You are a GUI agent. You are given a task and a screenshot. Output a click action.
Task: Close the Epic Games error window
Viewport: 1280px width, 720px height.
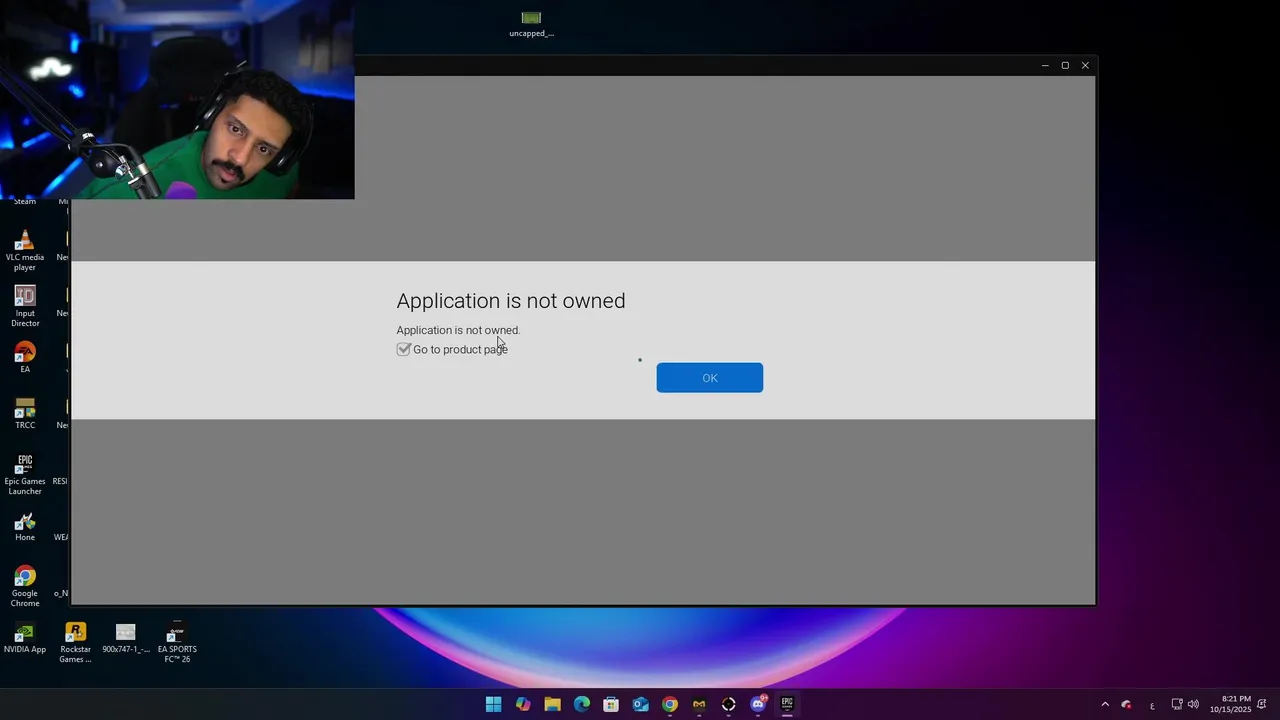1085,65
